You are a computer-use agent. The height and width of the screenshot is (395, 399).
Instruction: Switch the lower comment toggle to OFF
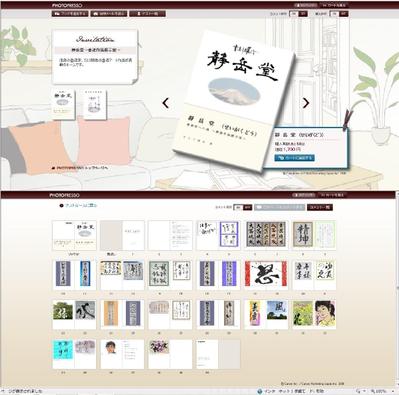[247, 207]
